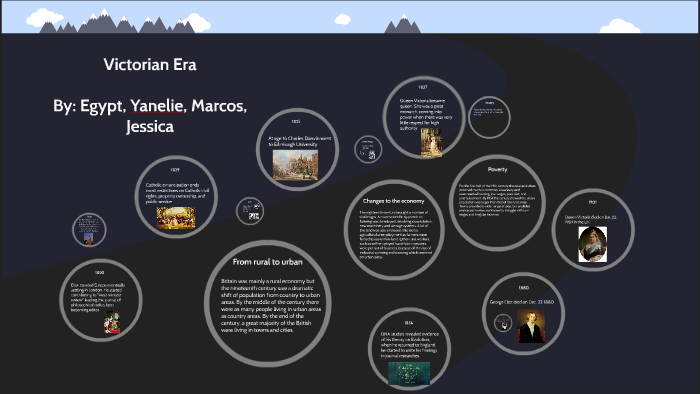
Task: Zoom into the tiny circle left of 1837 topic
Action: [368, 149]
